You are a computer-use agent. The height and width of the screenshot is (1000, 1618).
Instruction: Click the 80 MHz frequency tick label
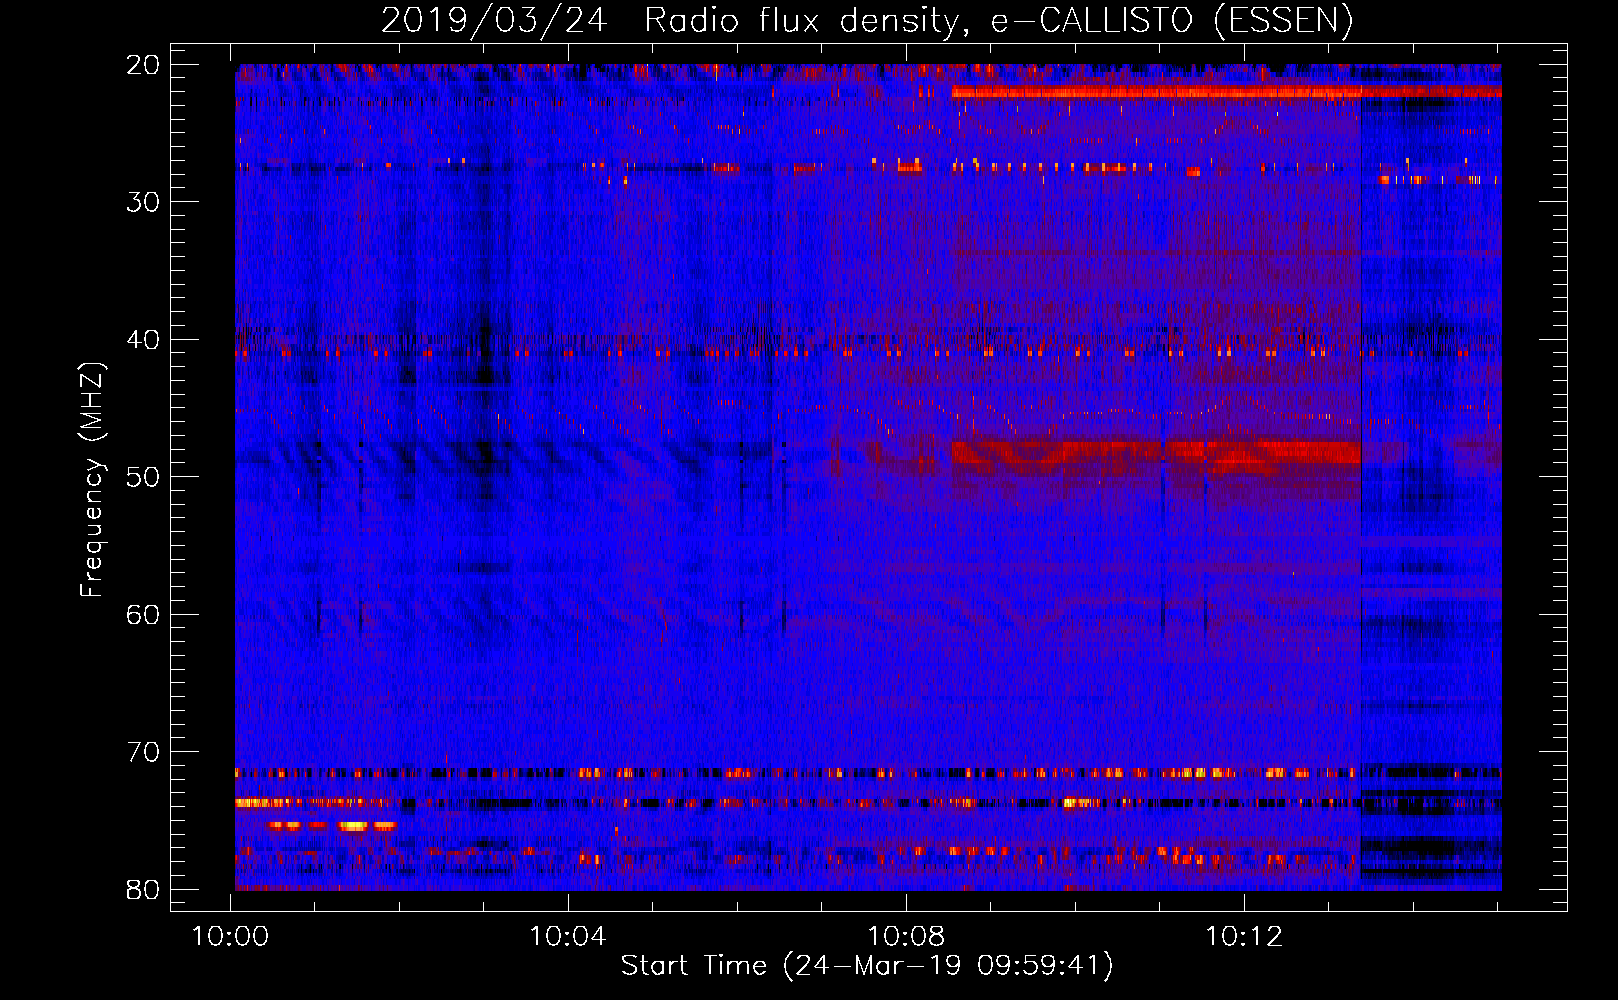(144, 889)
